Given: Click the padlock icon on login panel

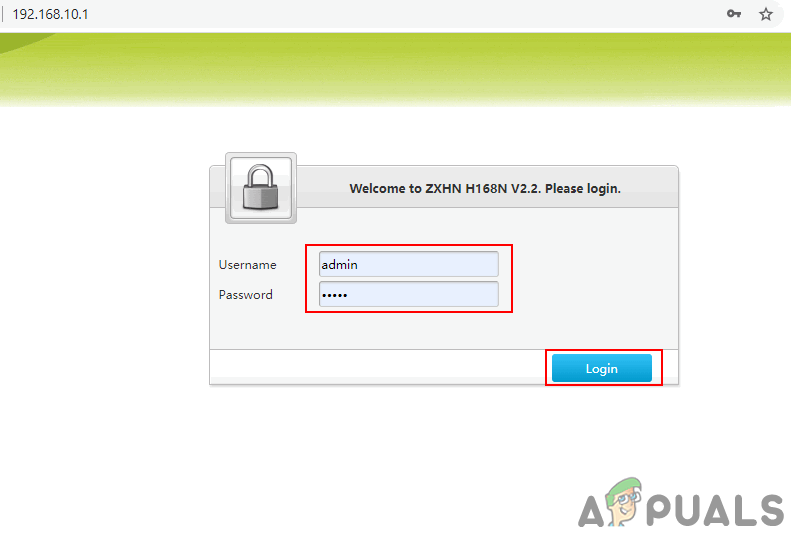Looking at the screenshot, I should point(261,188).
